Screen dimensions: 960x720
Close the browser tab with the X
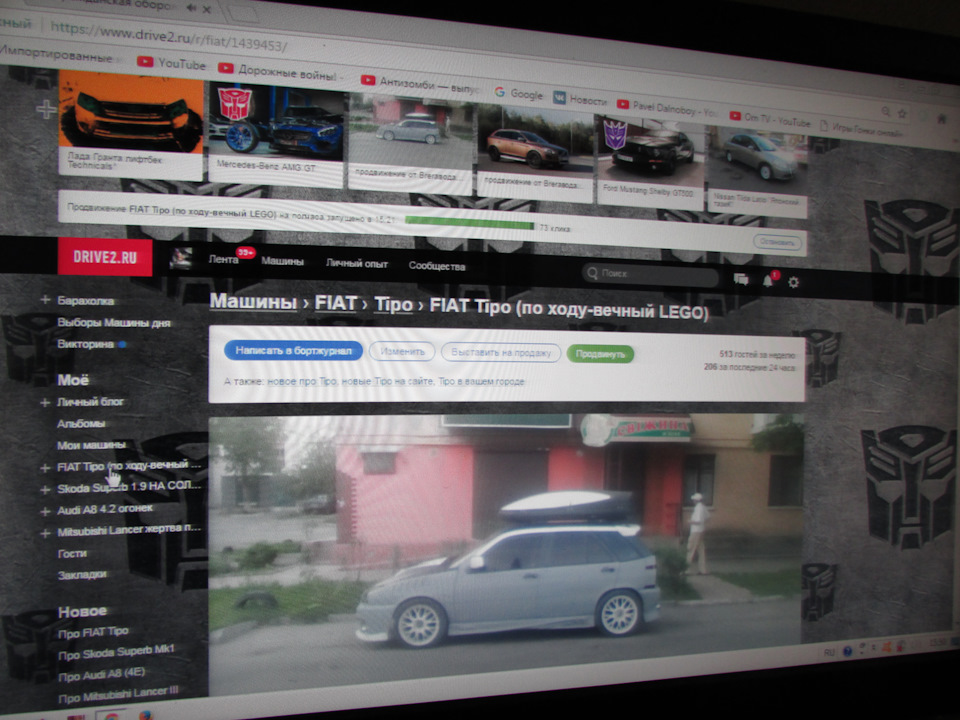[x=207, y=9]
